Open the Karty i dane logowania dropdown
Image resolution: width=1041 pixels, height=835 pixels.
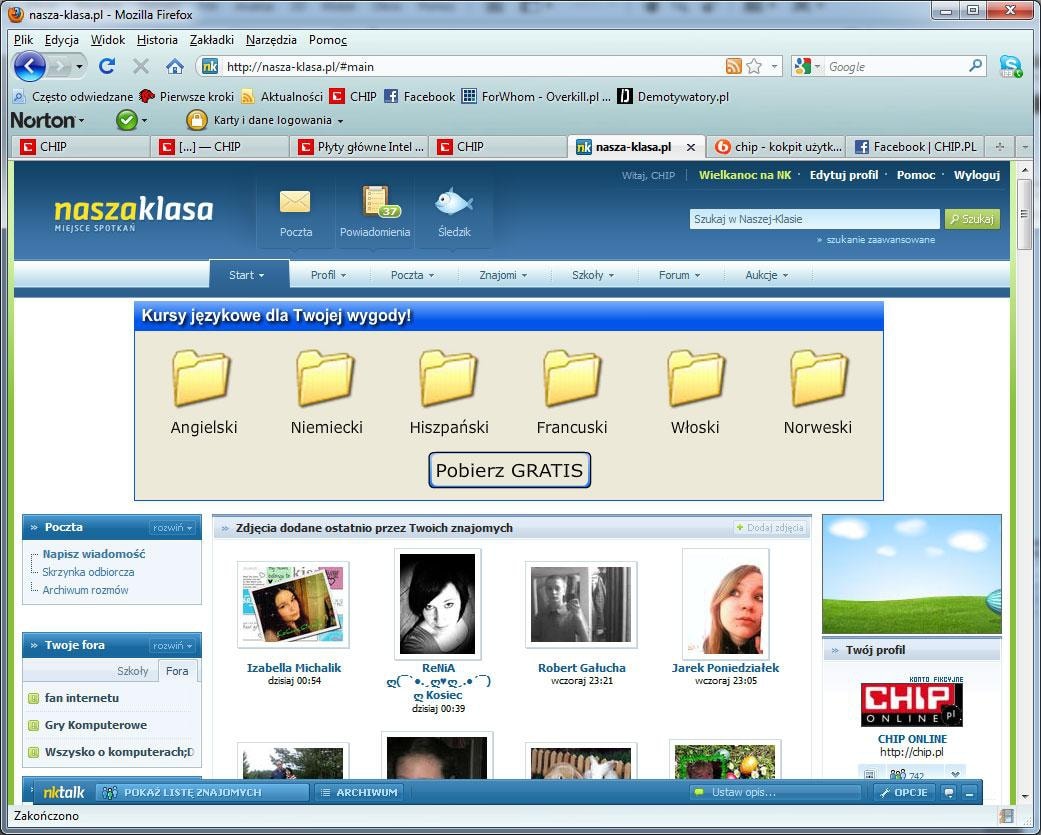click(279, 120)
